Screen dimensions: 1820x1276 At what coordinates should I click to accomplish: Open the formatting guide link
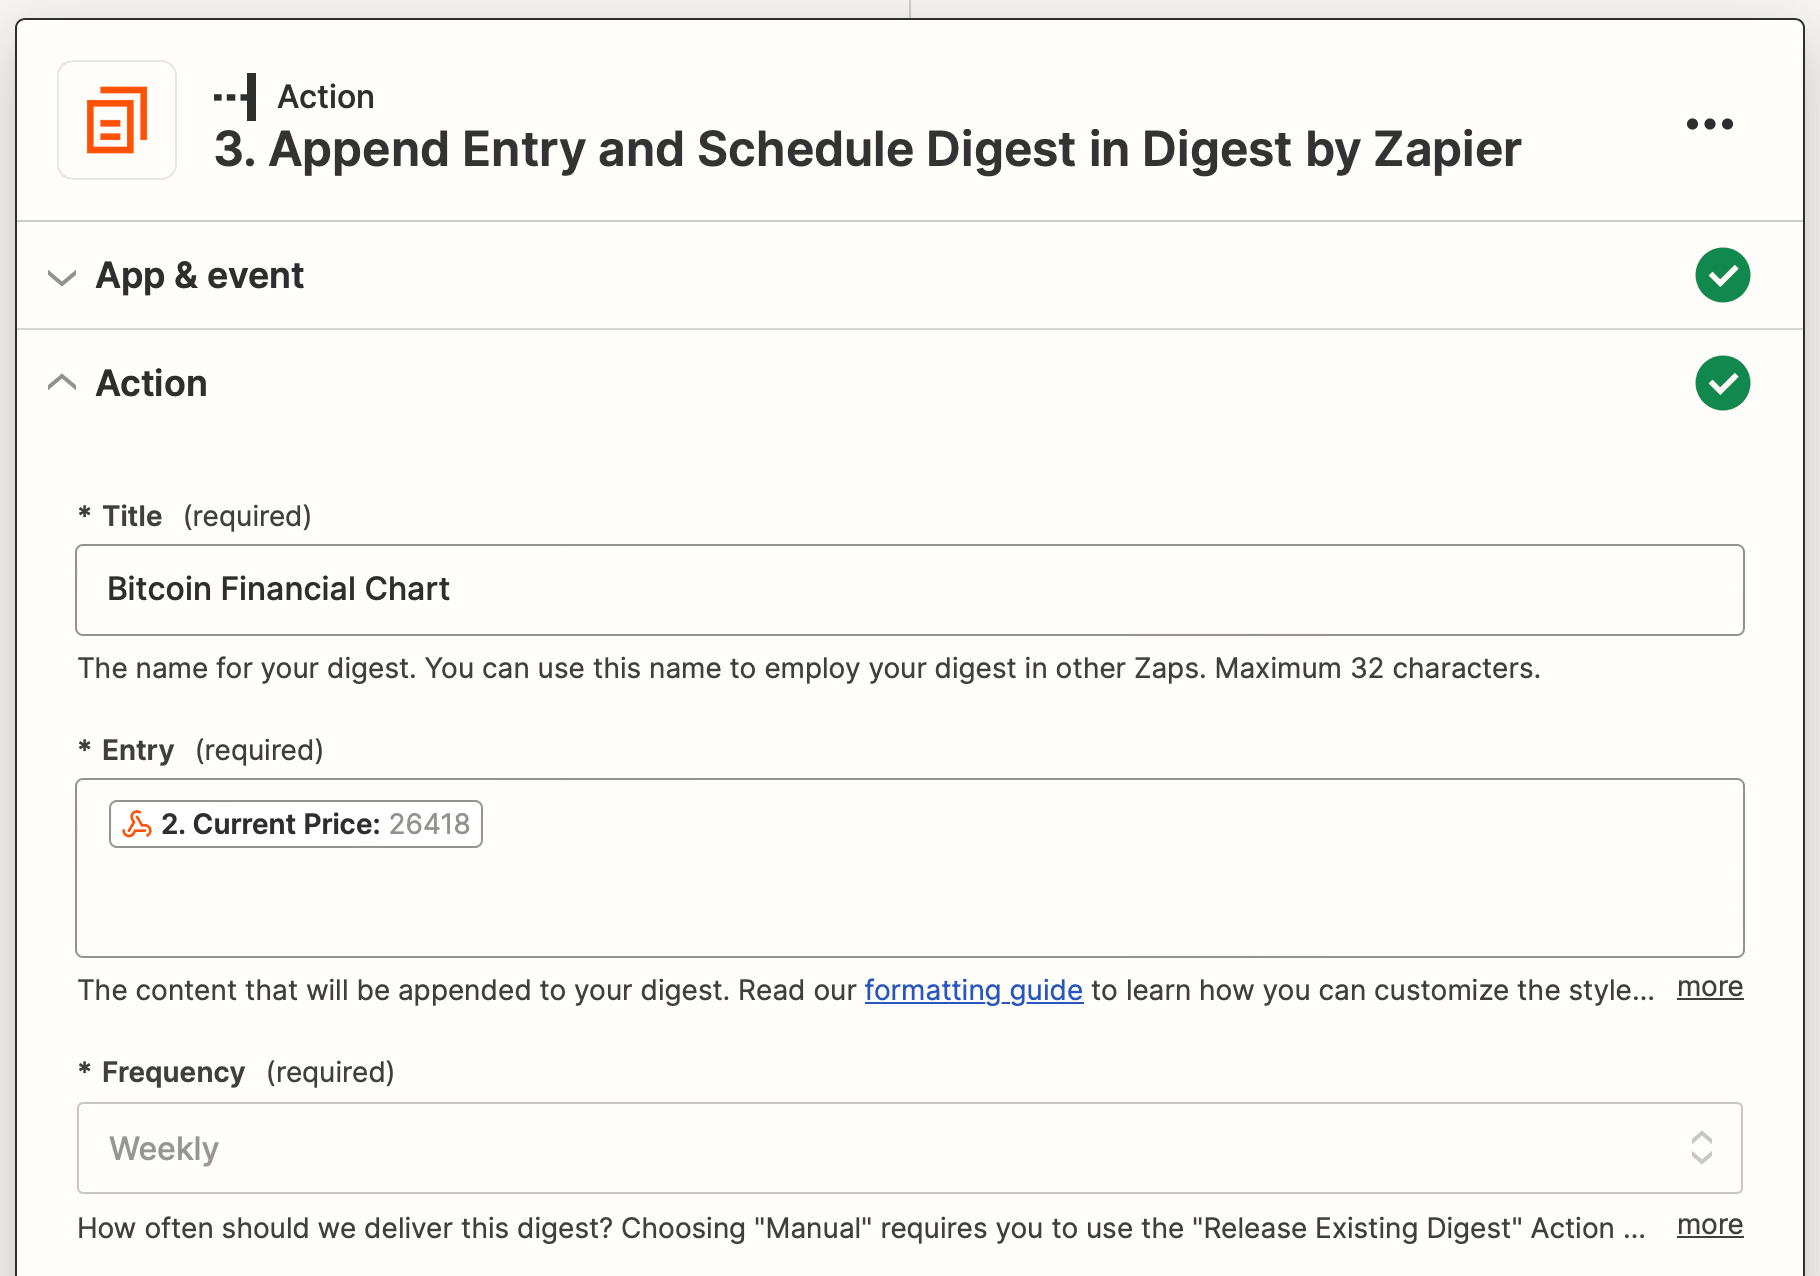tap(973, 990)
